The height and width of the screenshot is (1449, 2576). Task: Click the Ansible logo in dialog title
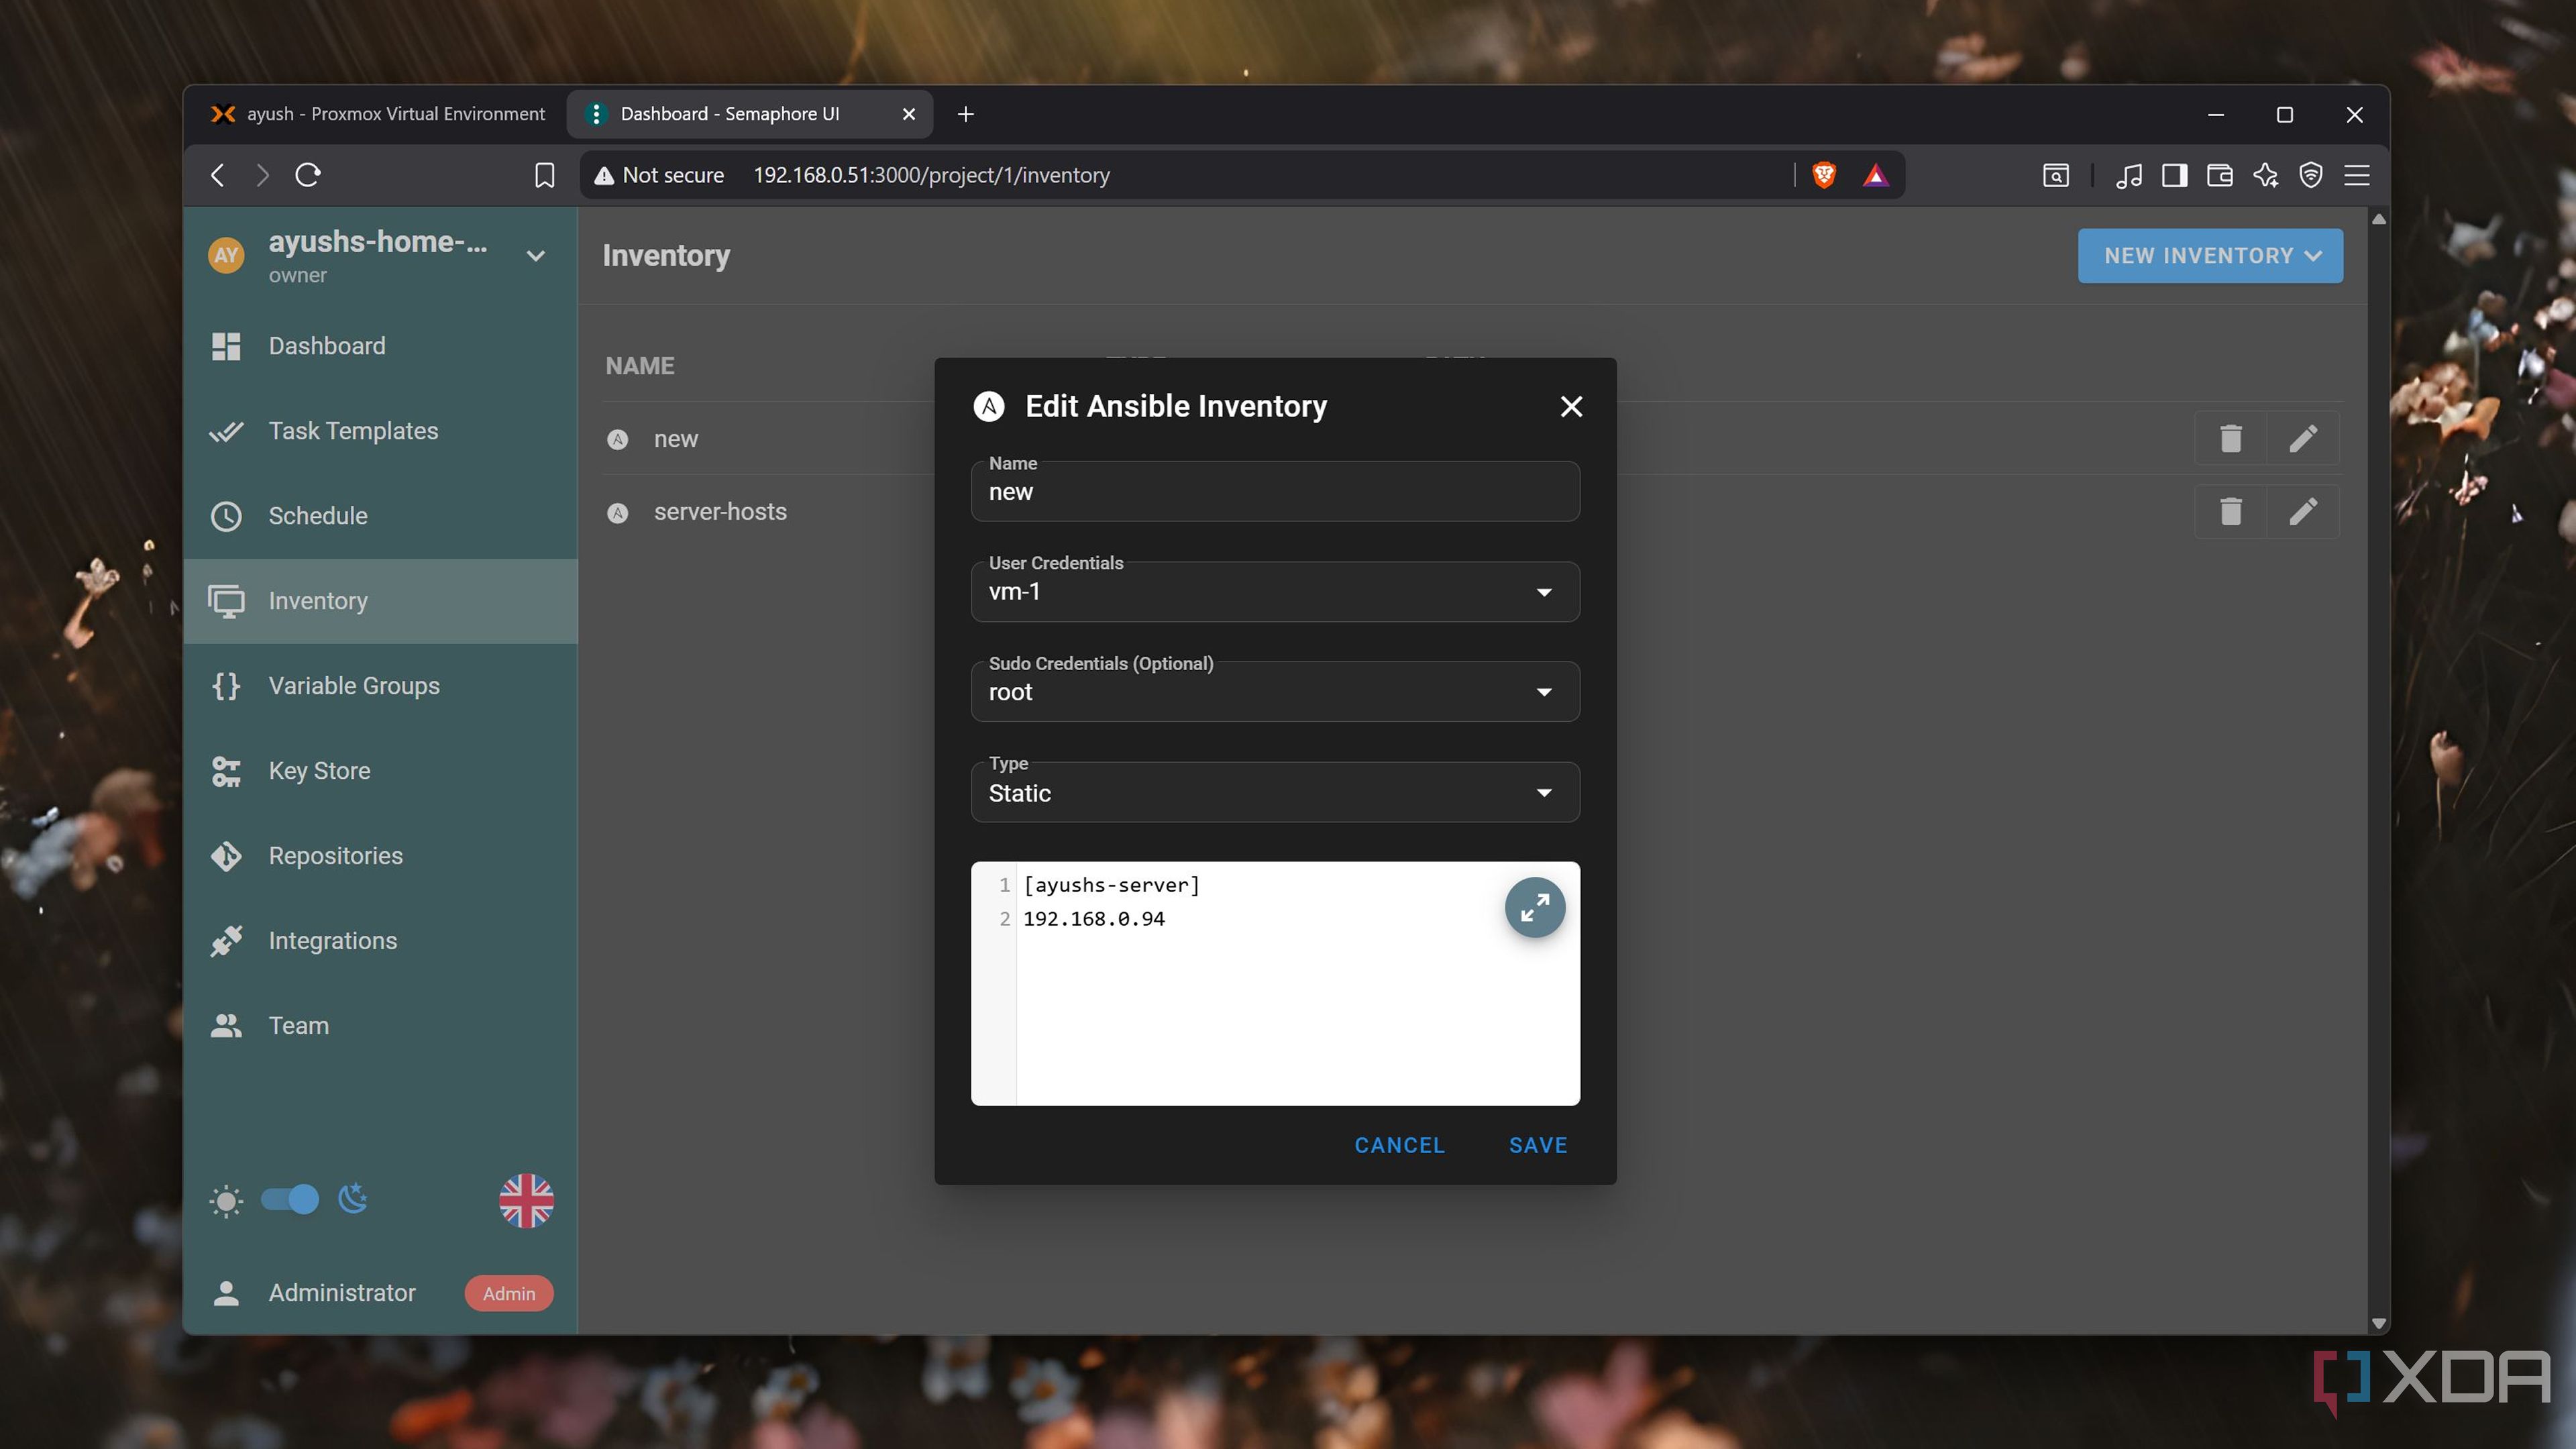point(989,406)
